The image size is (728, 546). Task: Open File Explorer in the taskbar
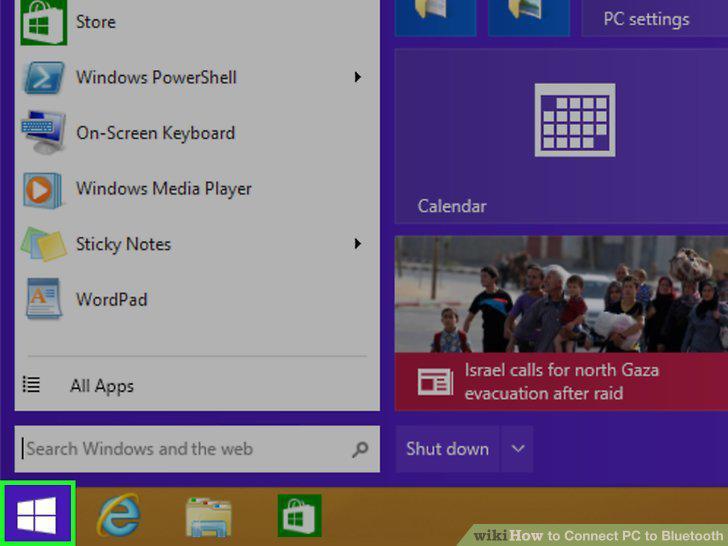[208, 517]
